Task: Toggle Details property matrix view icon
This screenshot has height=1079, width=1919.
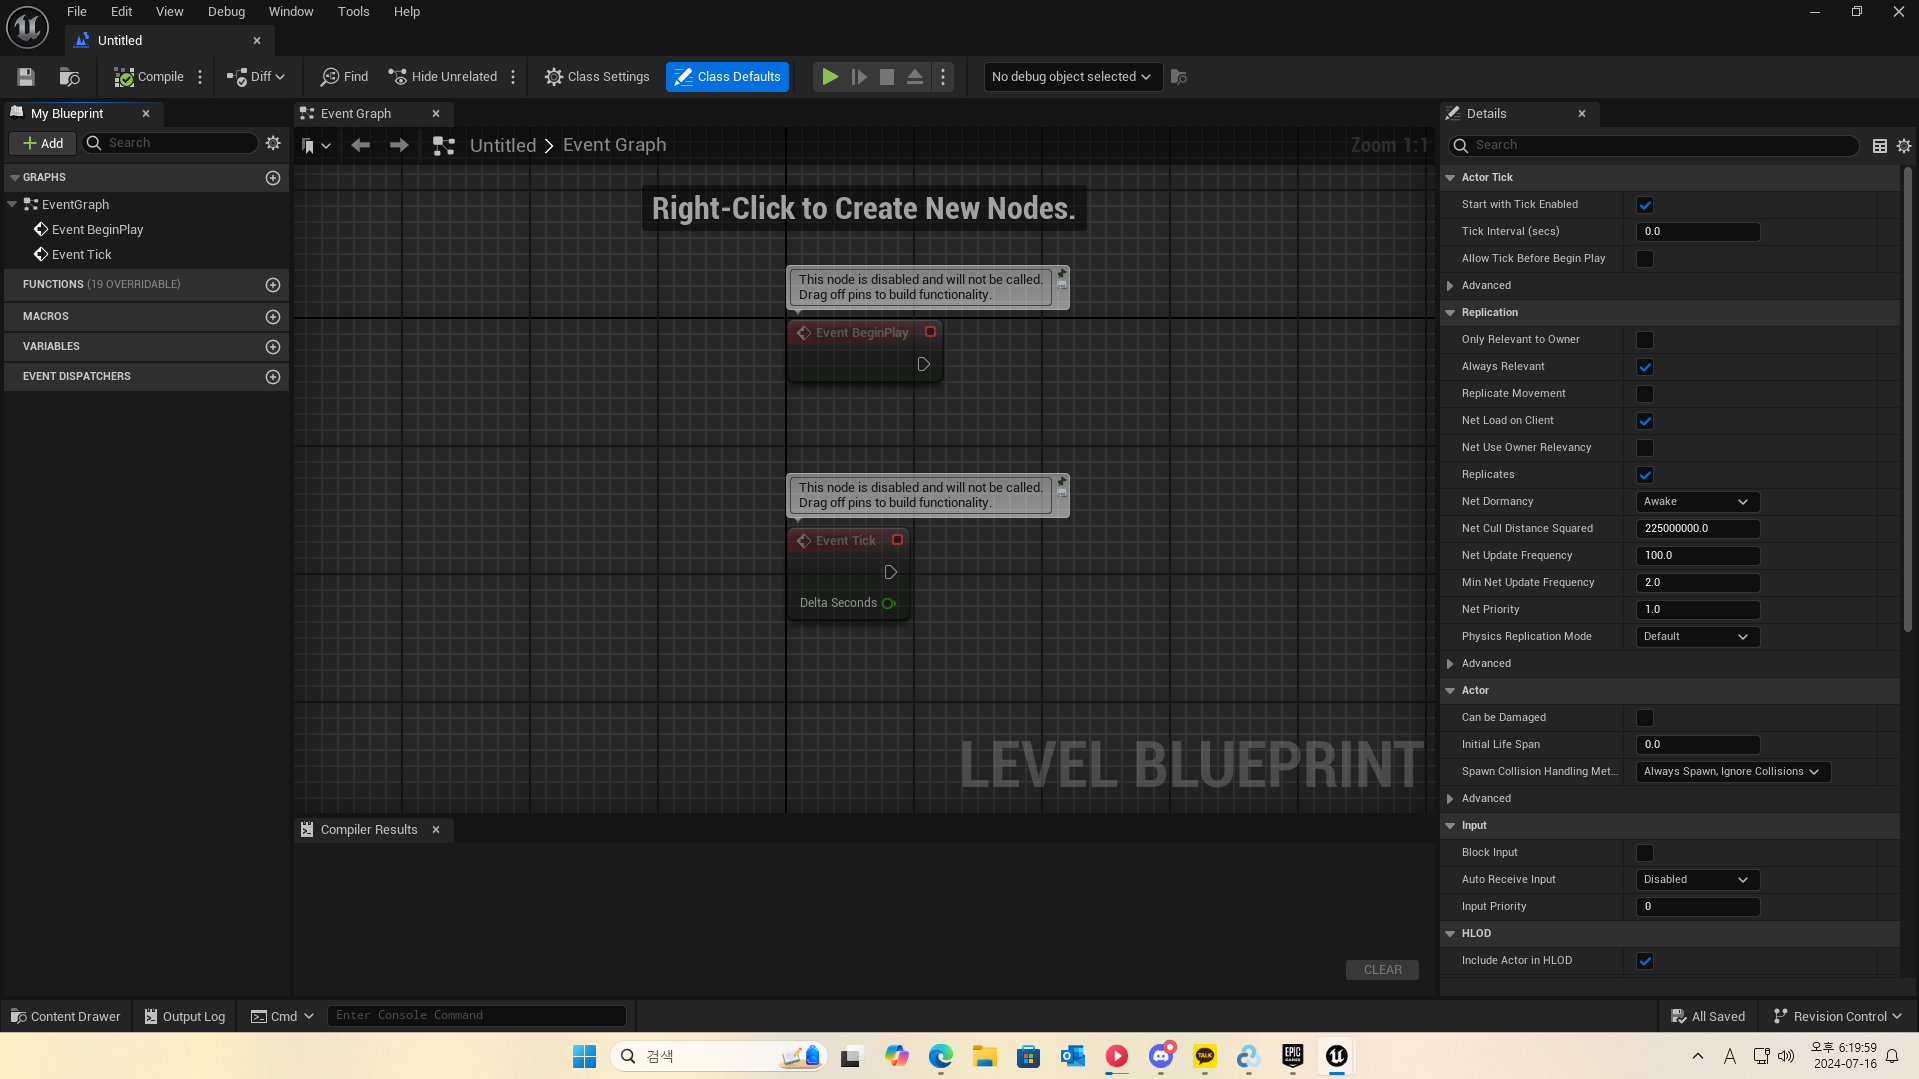Action: 1880,146
